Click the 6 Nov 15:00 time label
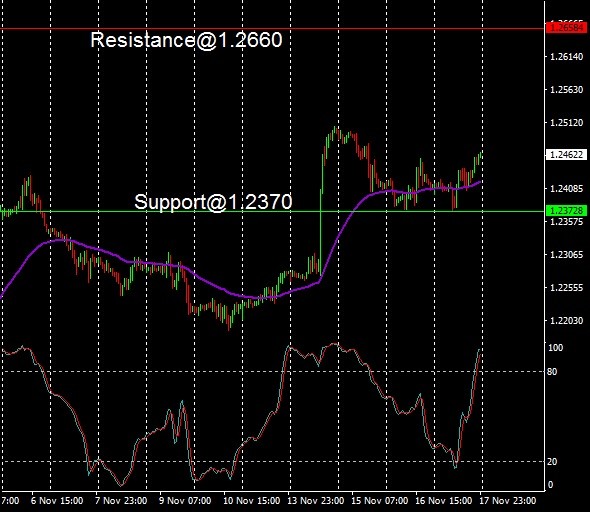Screen dimensions: 590x512 [x=57, y=501]
